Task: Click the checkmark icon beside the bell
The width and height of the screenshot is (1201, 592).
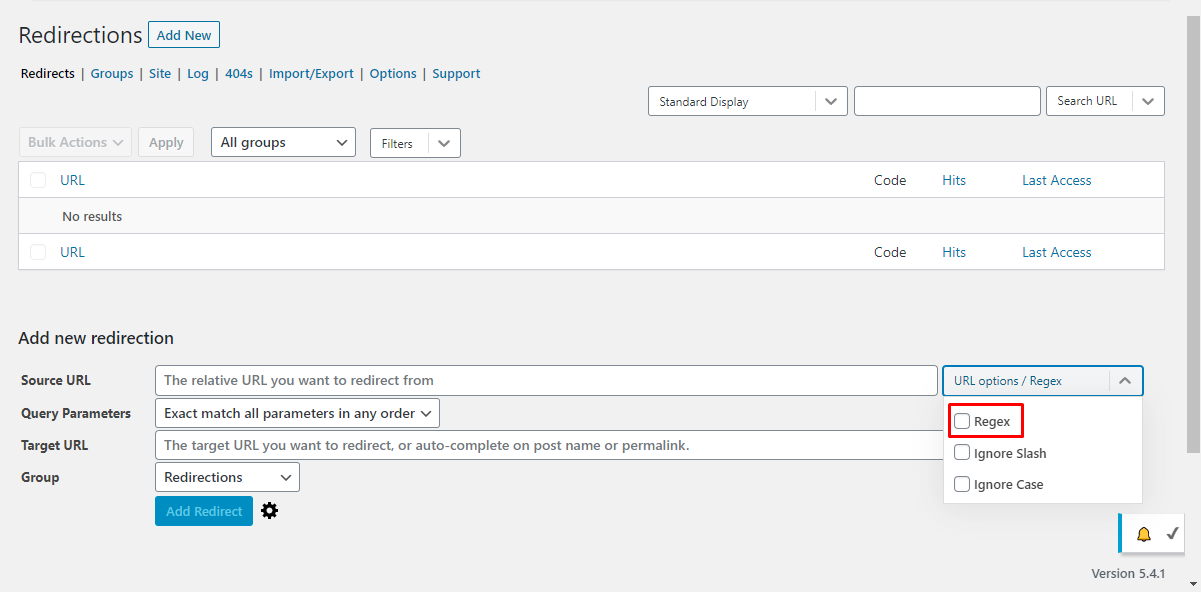Action: click(x=1173, y=533)
